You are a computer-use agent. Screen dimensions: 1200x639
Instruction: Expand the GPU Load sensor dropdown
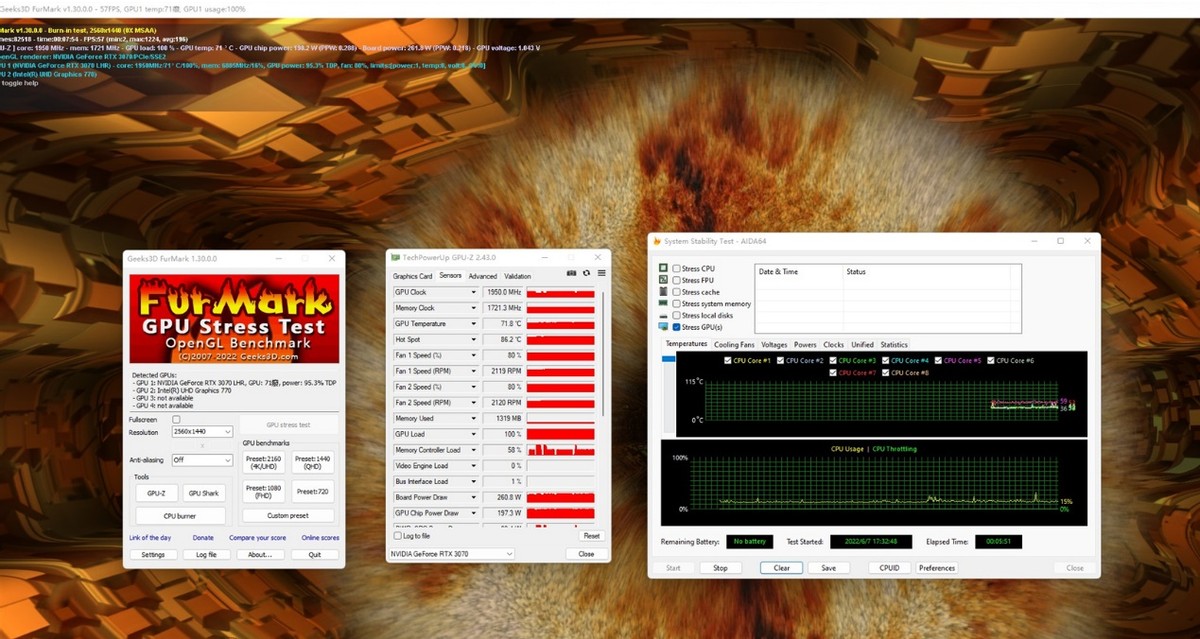click(474, 434)
